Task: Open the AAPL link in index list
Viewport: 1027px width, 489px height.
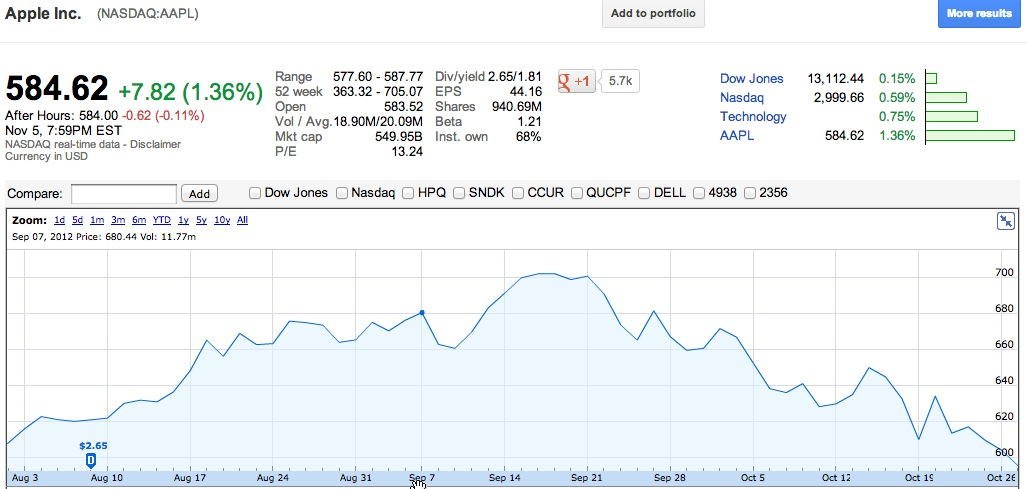Action: (x=737, y=136)
